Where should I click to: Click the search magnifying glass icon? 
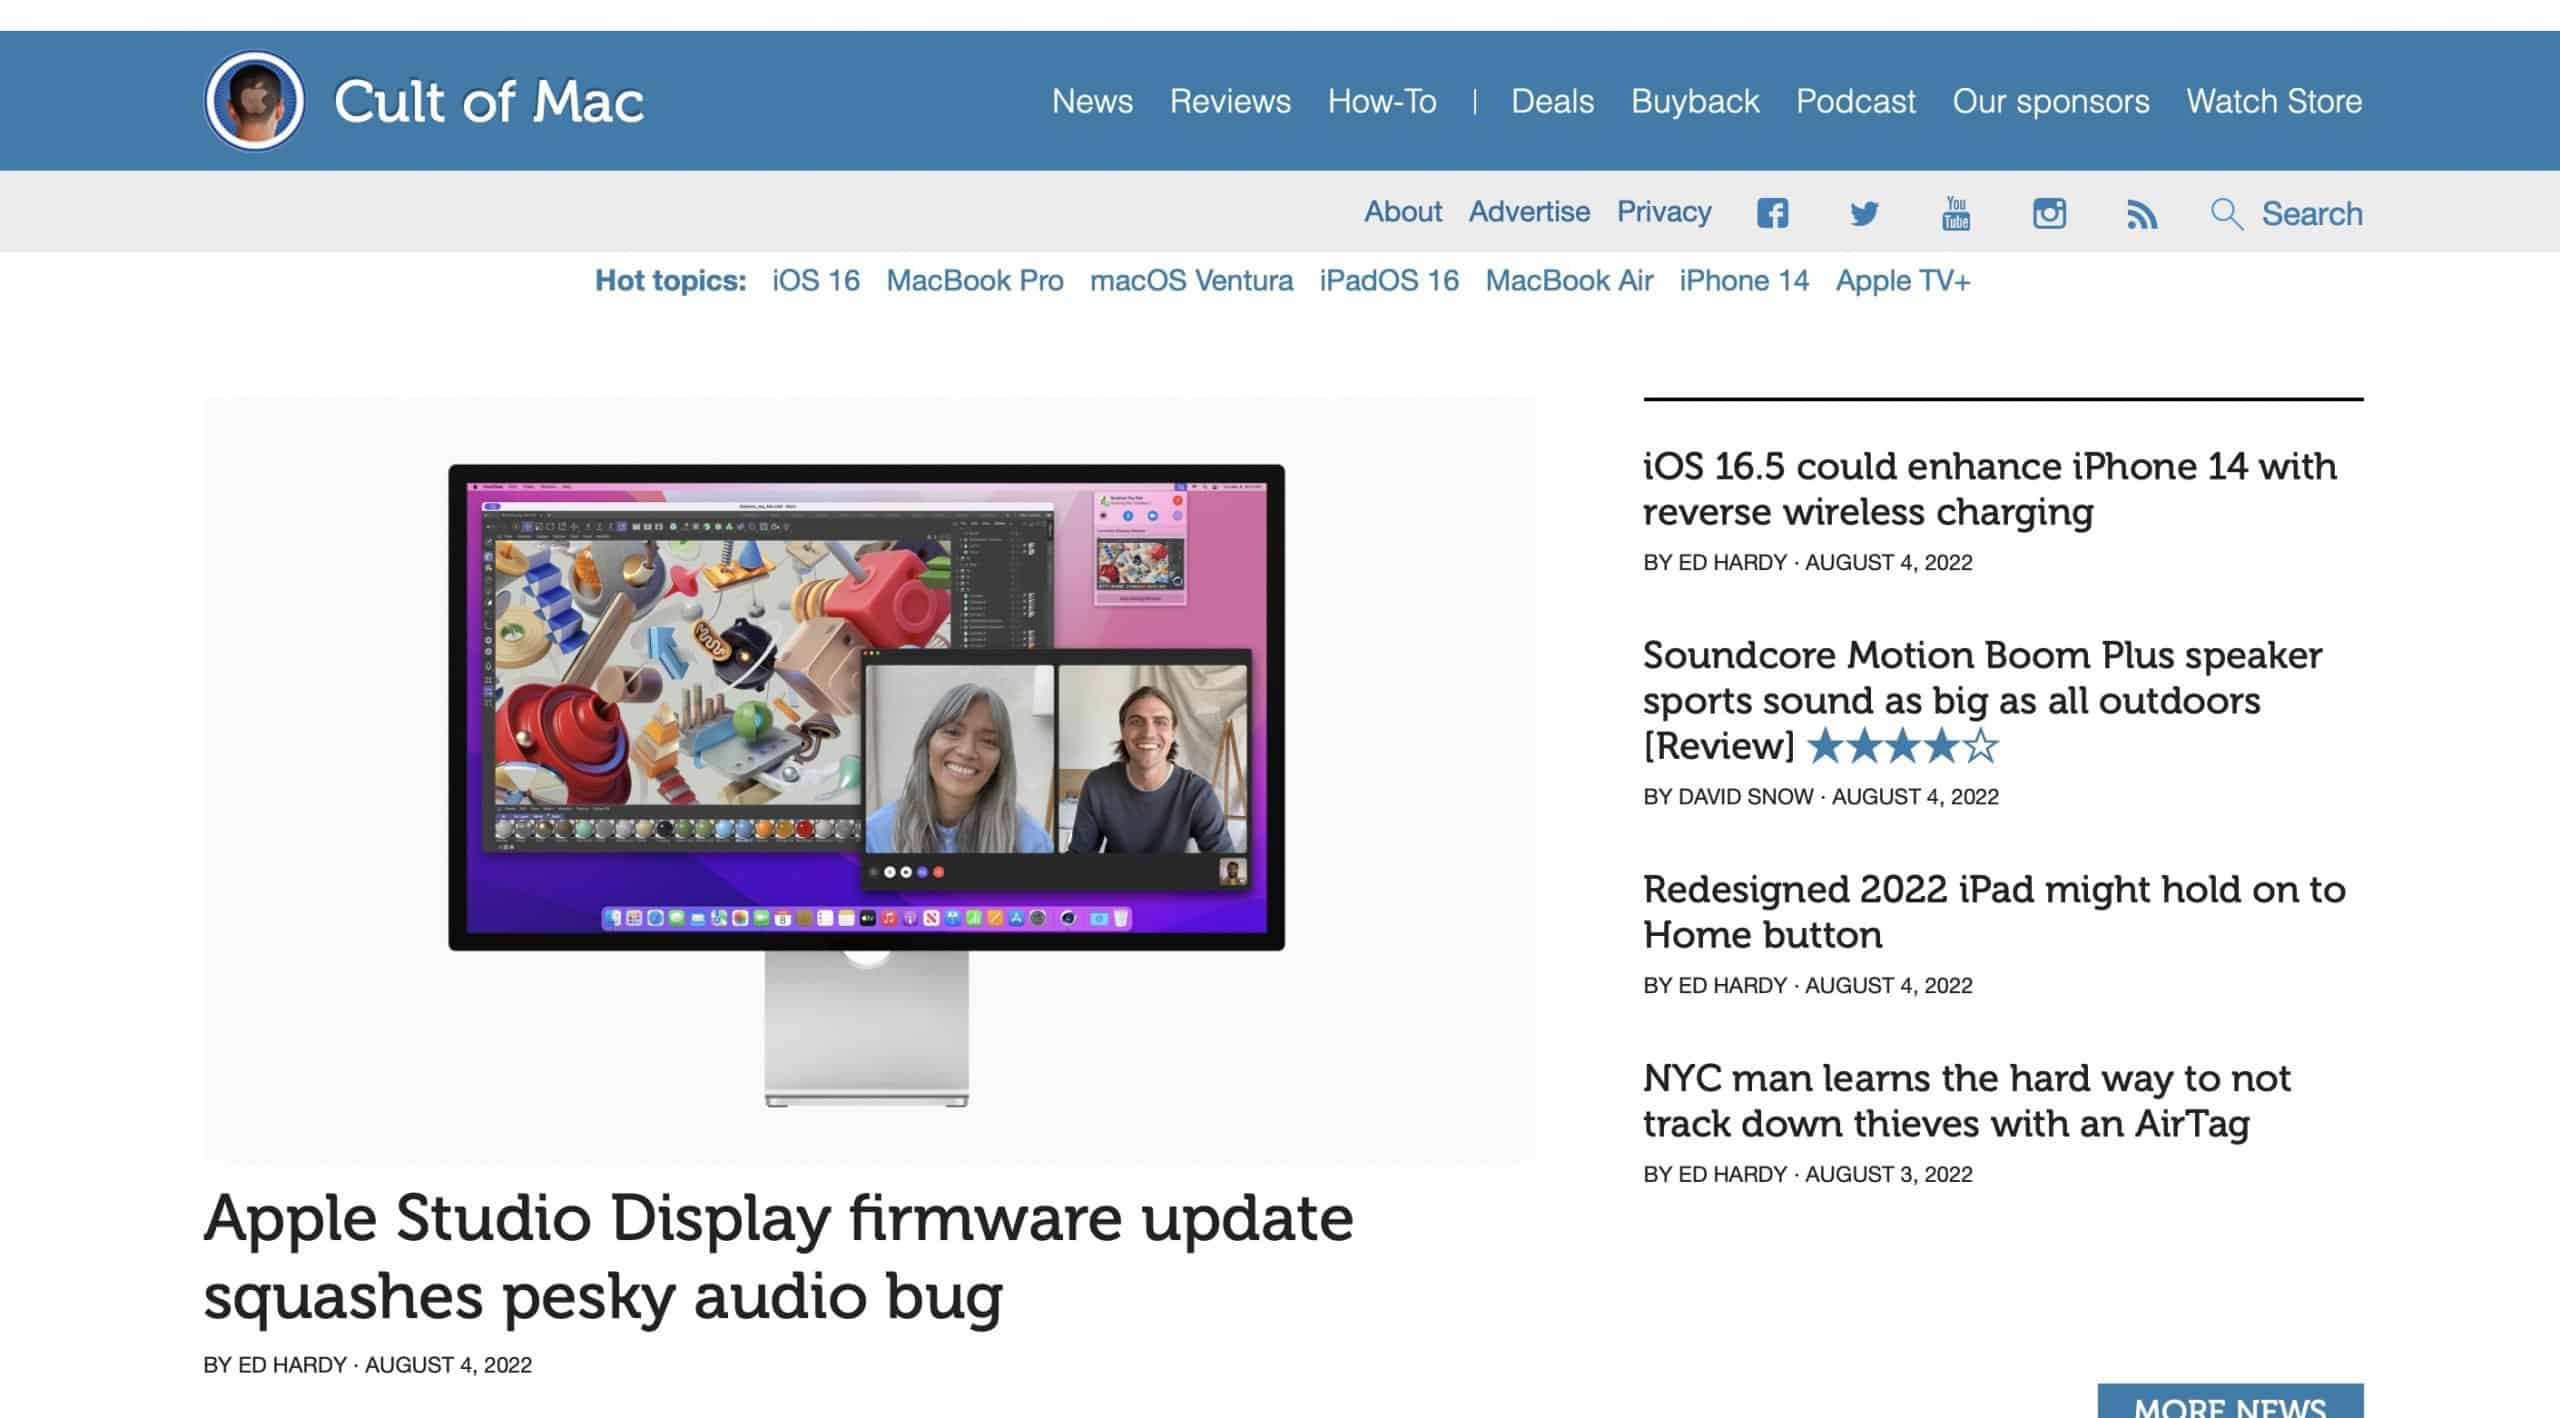[2226, 214]
